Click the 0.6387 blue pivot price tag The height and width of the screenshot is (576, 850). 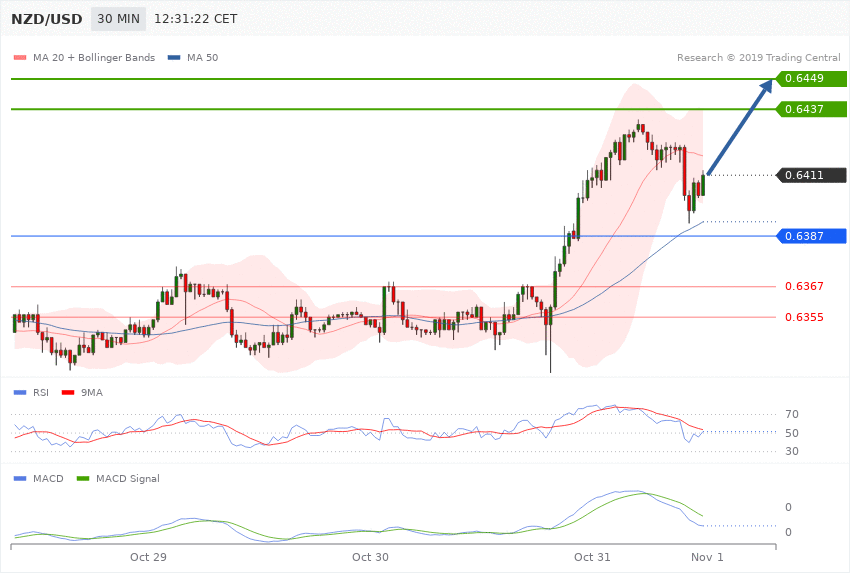812,236
